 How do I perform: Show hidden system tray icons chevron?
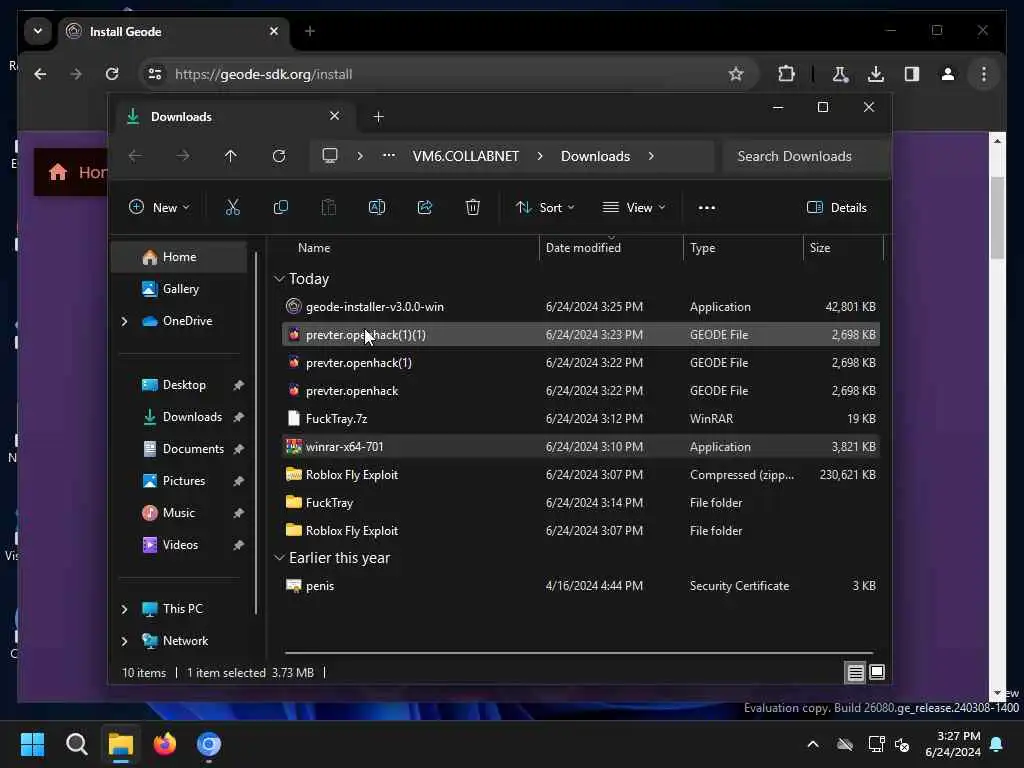pyautogui.click(x=813, y=744)
